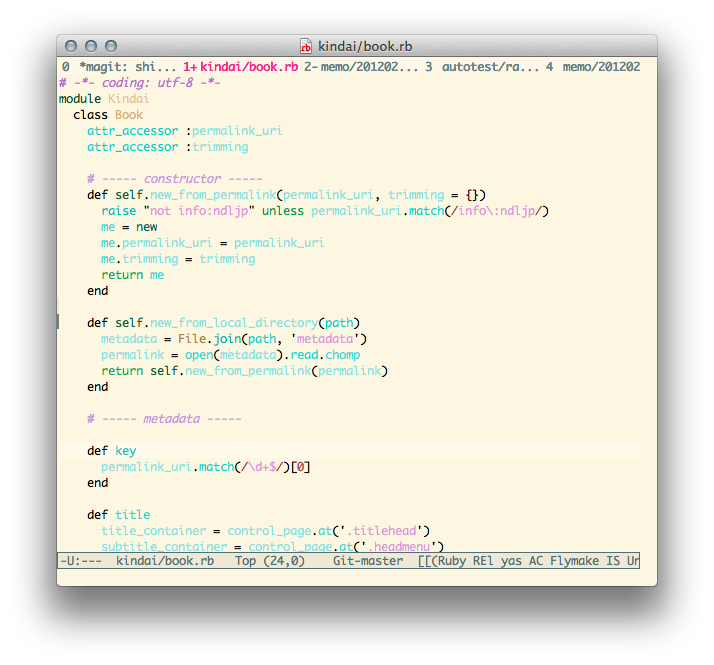The height and width of the screenshot is (665, 714).
Task: Click the class name Book
Action: pyautogui.click(x=129, y=115)
